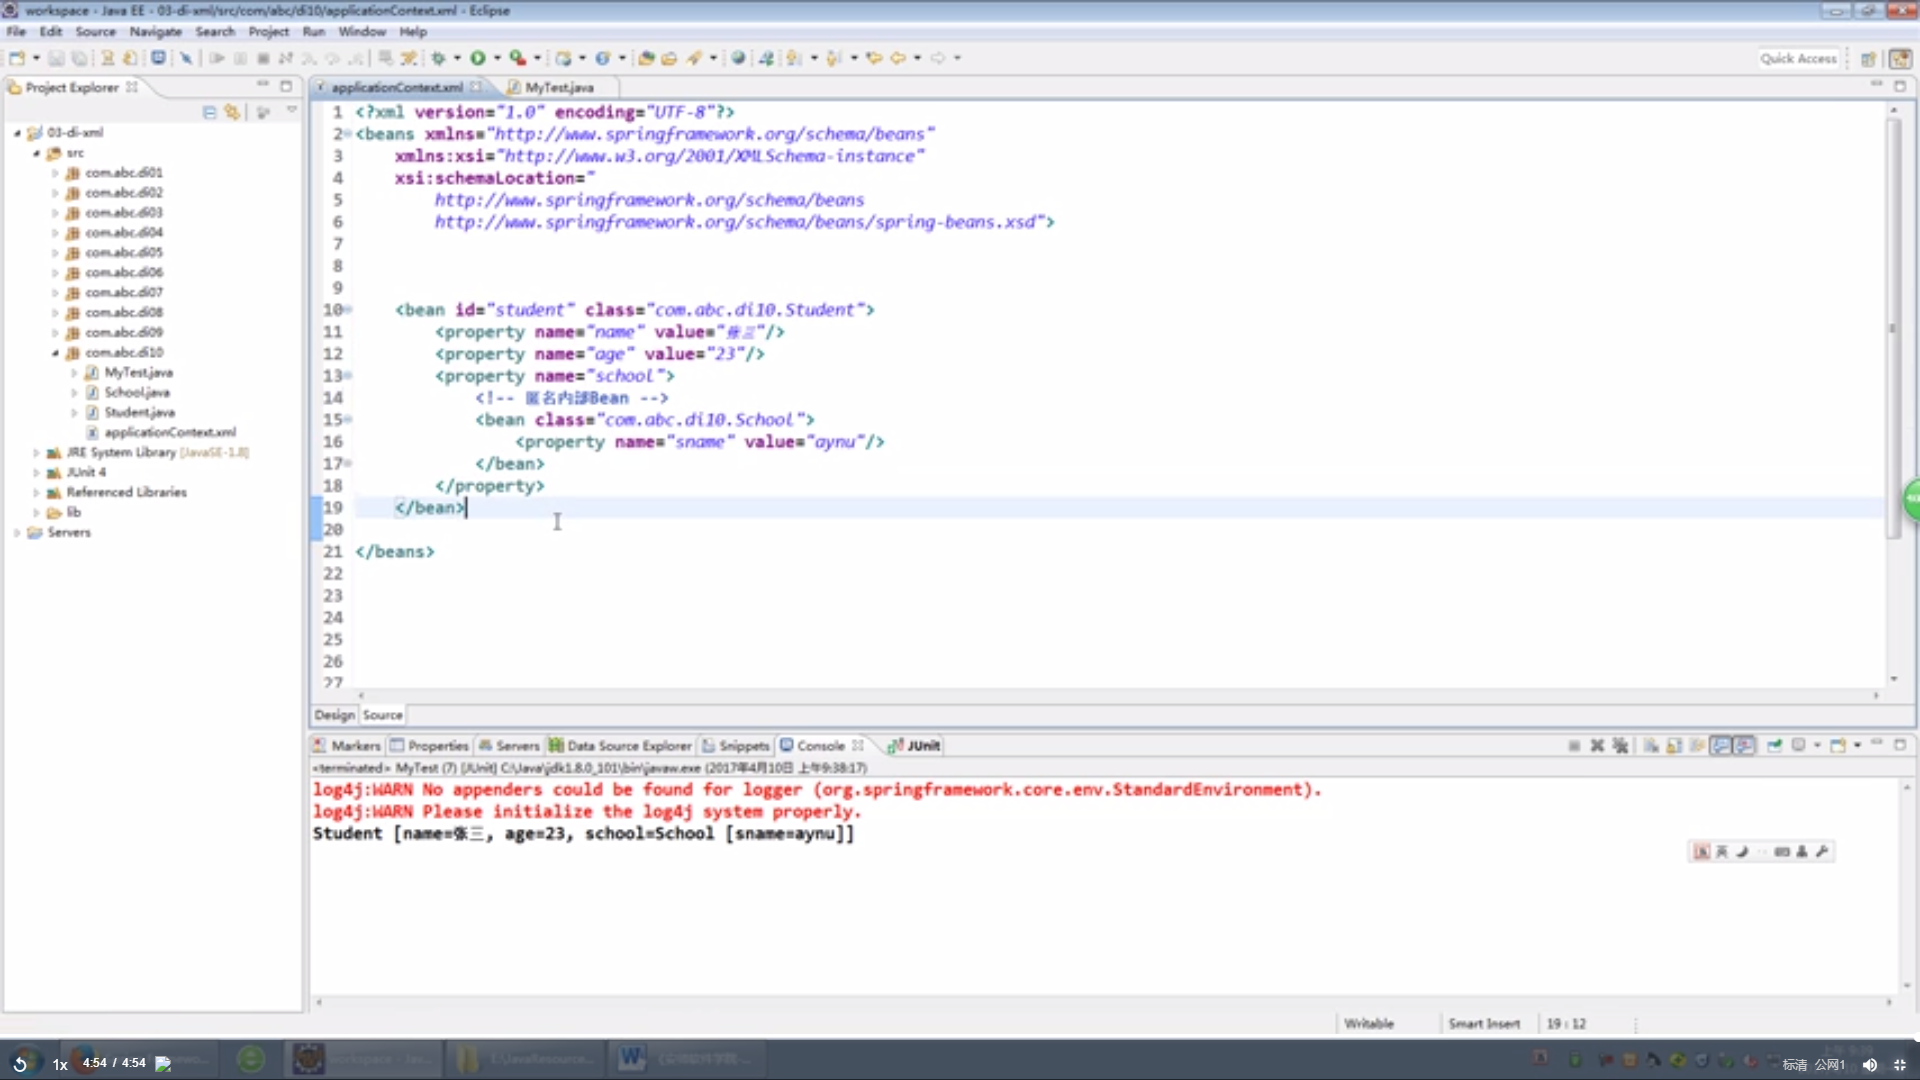Click Remove All Terminated Launches icon
This screenshot has width=1920, height=1080.
tap(1620, 746)
